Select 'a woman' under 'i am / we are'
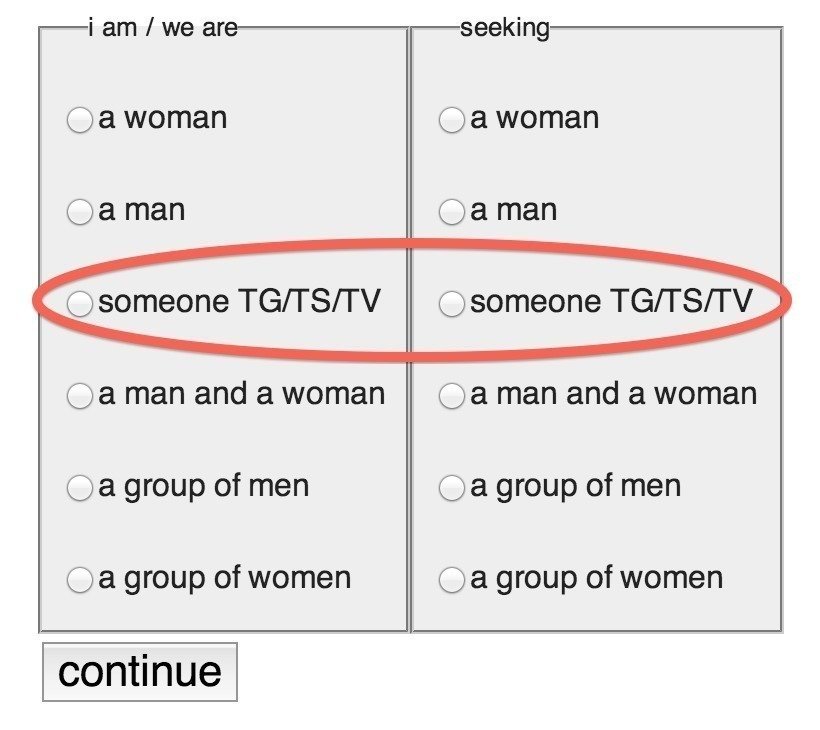 point(79,121)
